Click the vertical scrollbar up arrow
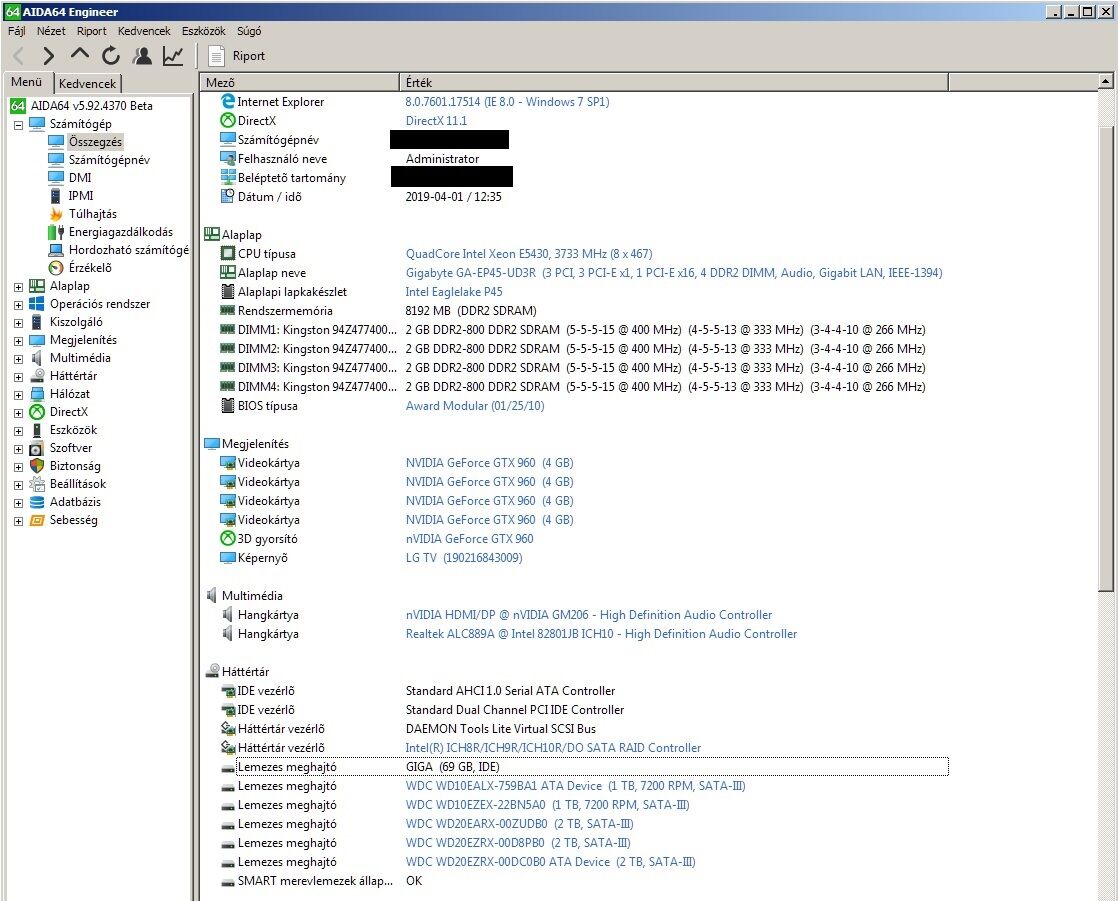 (x=1105, y=81)
